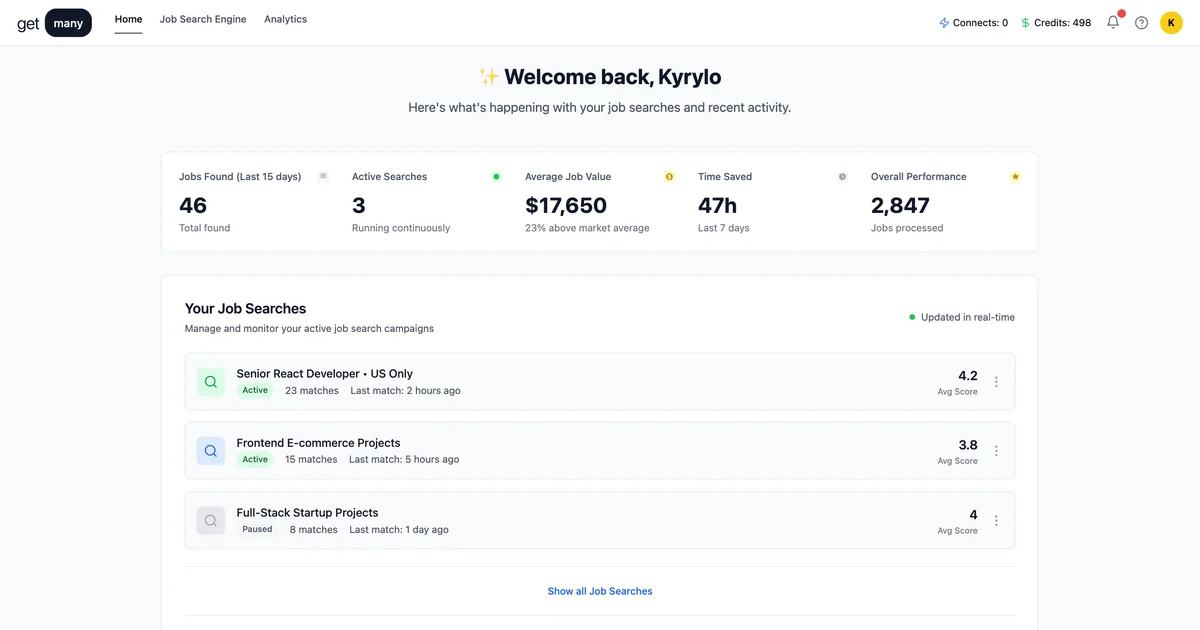Click "Last match: 1 day ago" text
Viewport: 1200px width, 630px height.
pyautogui.click(x=399, y=529)
